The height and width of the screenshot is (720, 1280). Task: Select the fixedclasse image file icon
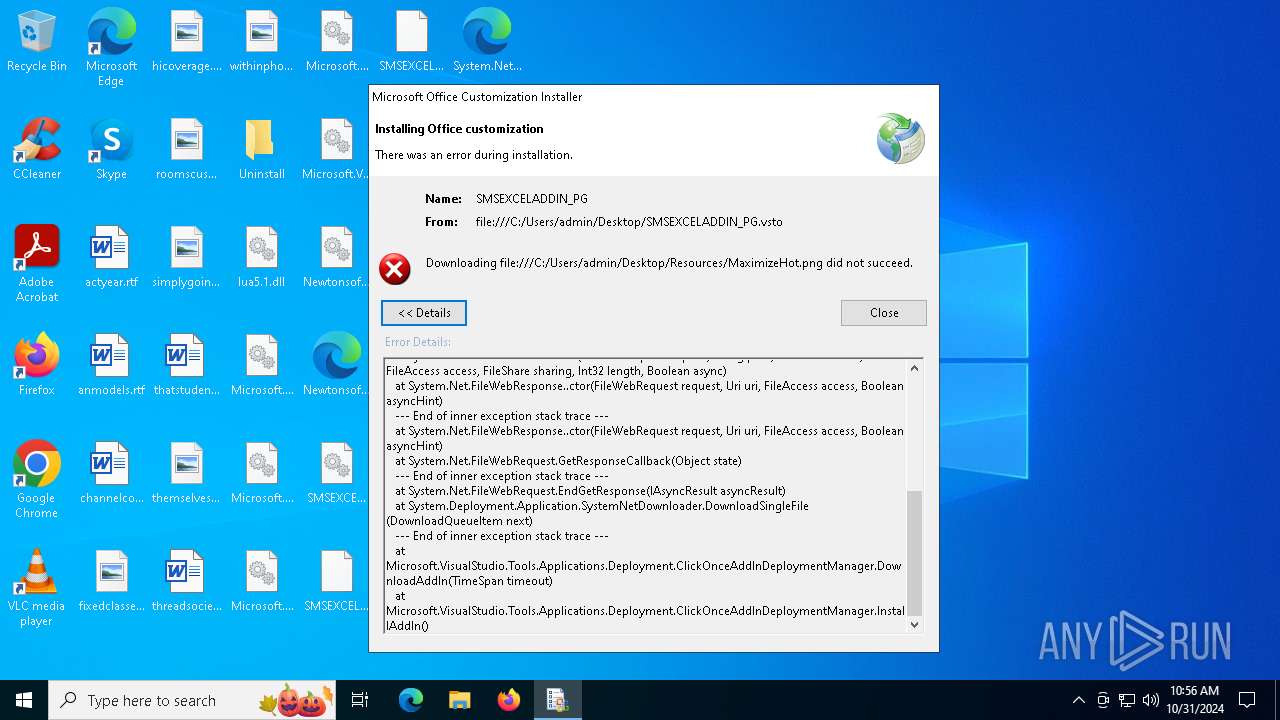pyautogui.click(x=111, y=582)
